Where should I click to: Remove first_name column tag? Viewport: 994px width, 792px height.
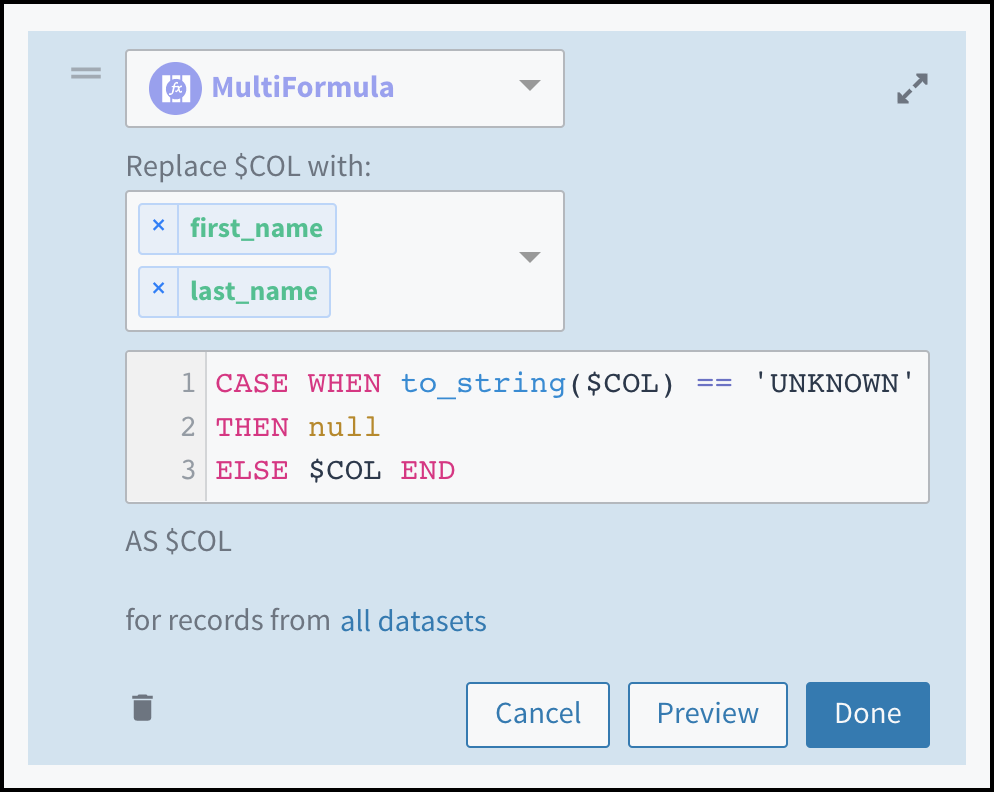[x=158, y=227]
